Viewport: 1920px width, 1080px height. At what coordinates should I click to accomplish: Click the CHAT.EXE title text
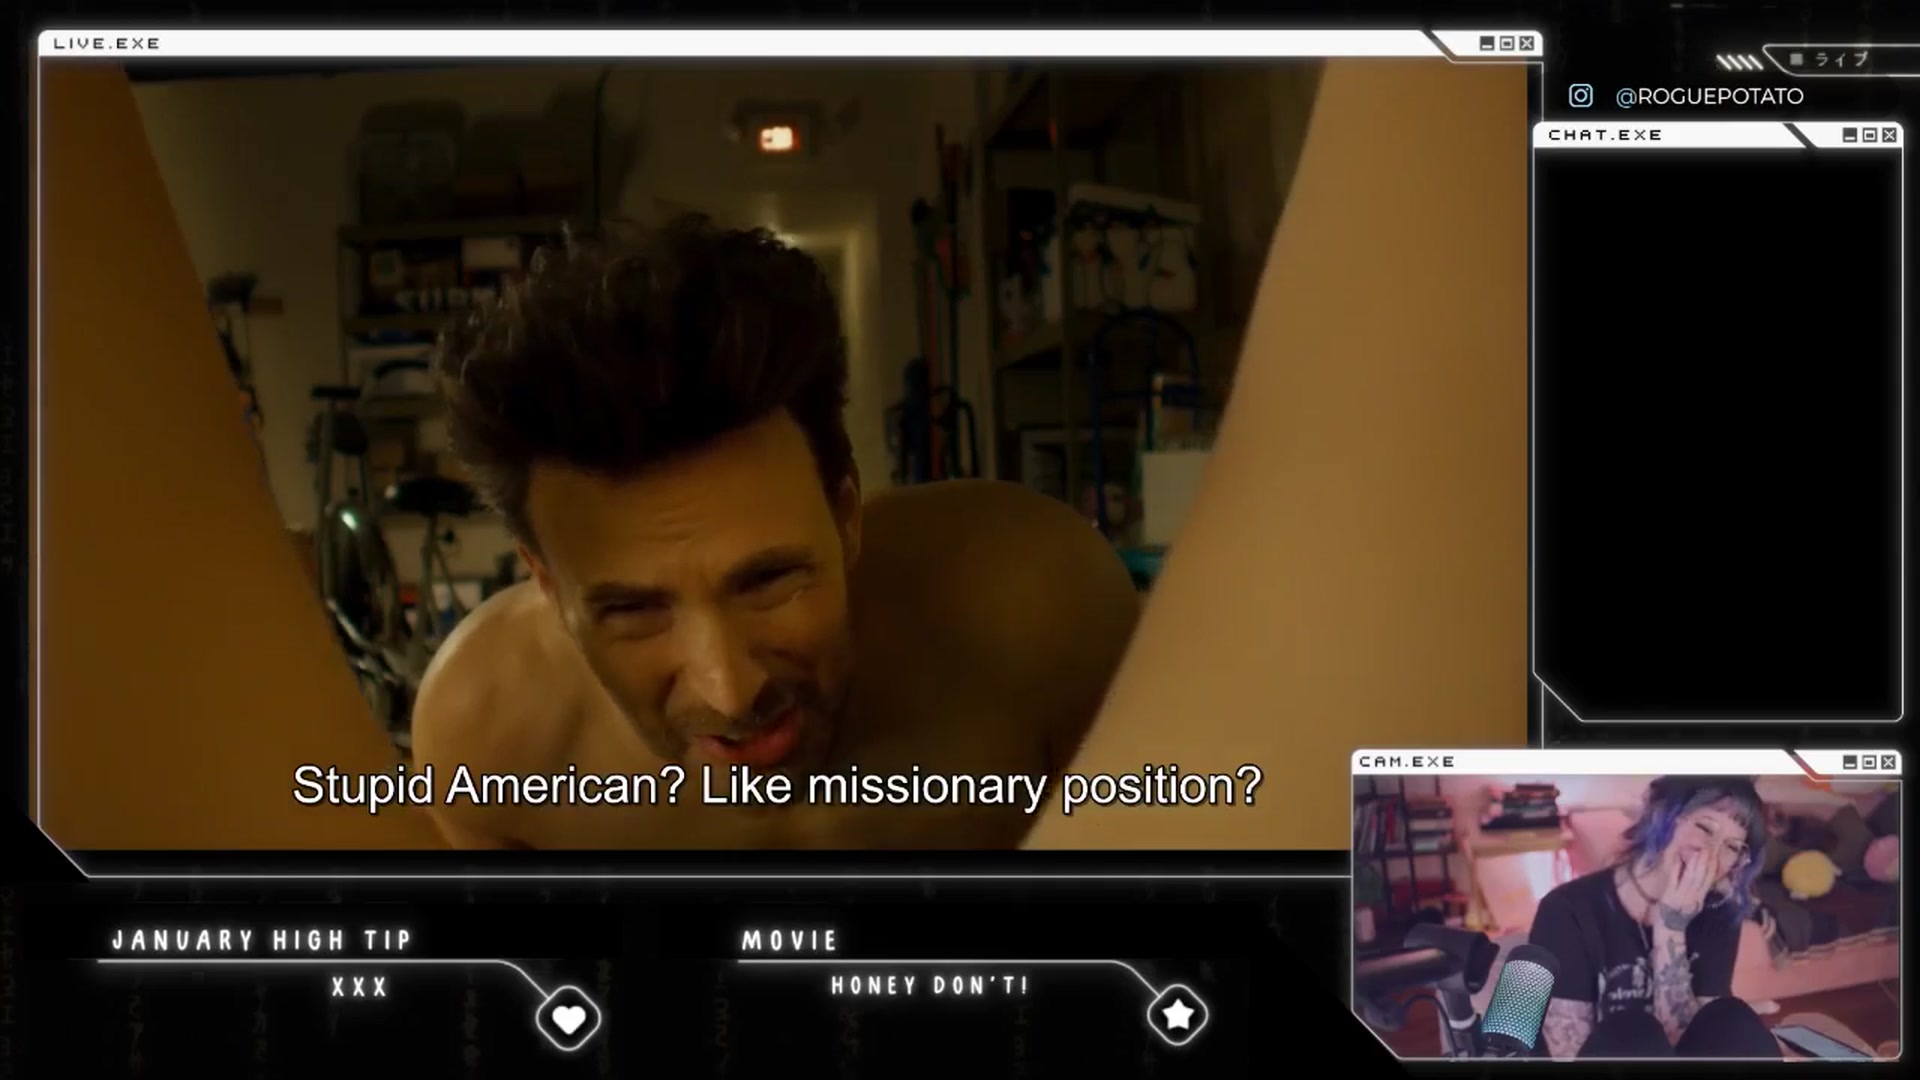click(1605, 135)
